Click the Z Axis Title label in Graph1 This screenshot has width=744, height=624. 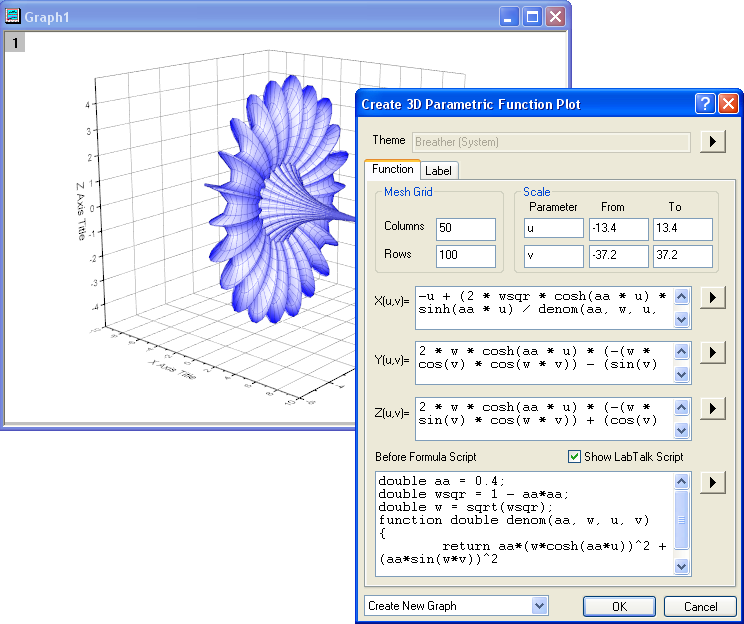(81, 211)
